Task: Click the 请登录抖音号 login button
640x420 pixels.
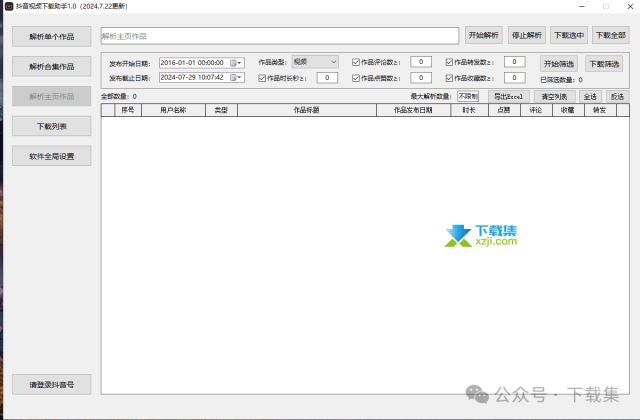Action: pyautogui.click(x=51, y=384)
